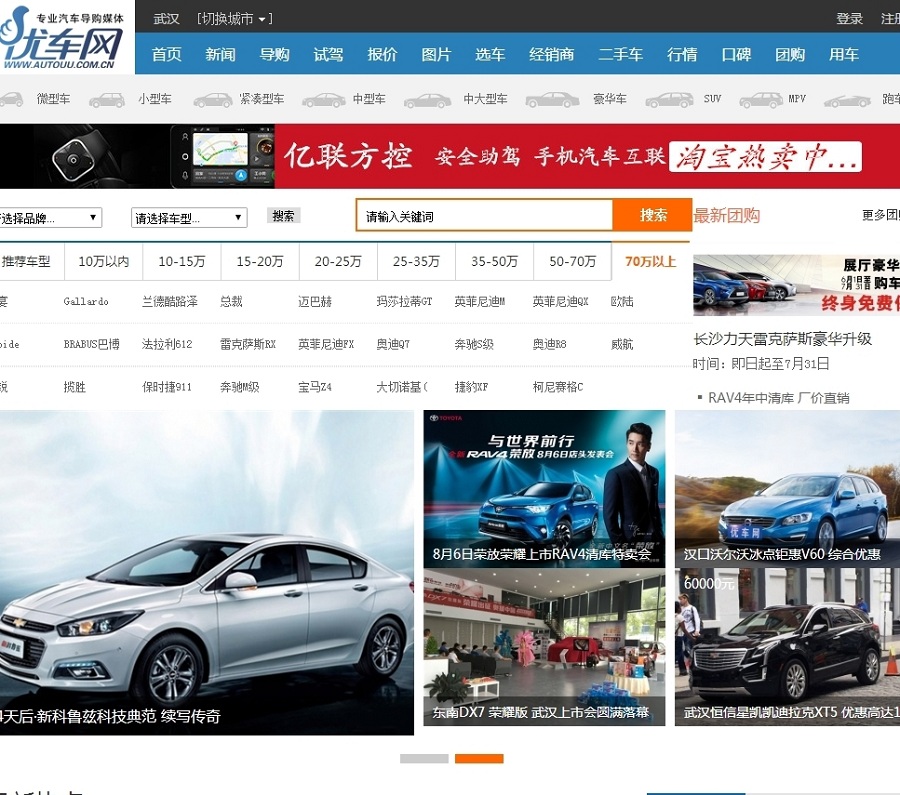Click the 登录 login link

tap(849, 19)
